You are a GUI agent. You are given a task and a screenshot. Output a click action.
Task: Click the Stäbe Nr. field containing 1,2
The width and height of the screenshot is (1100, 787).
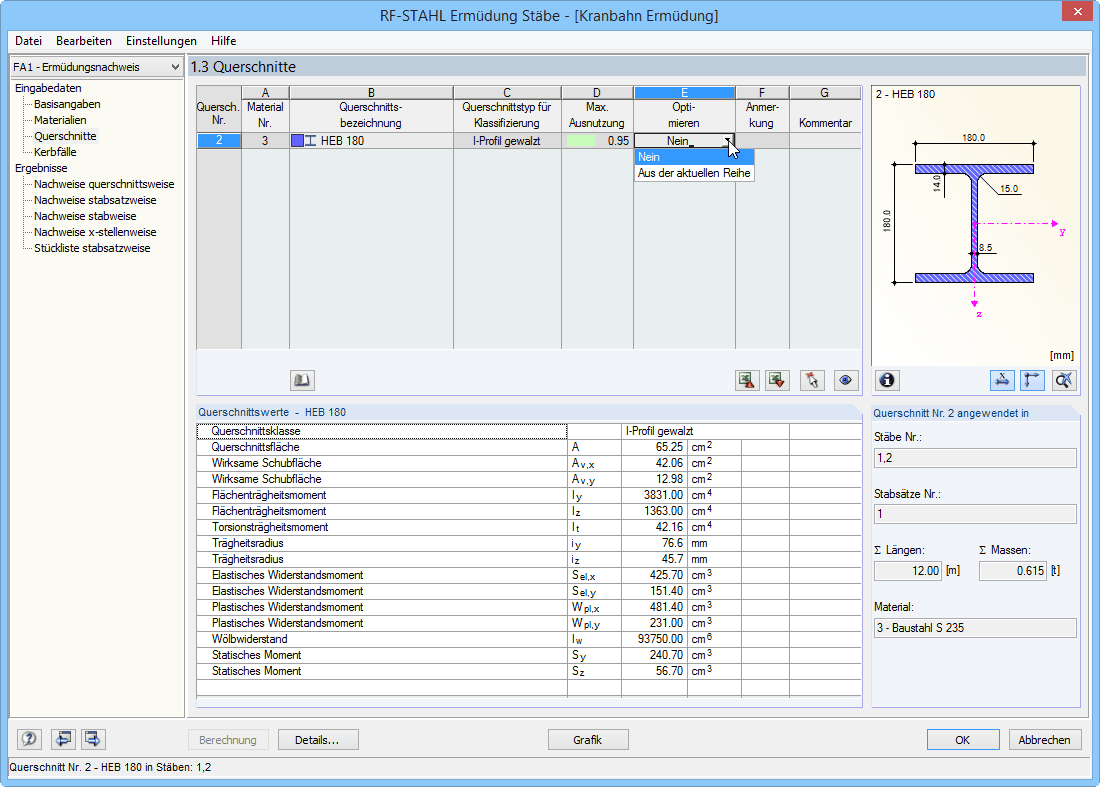pos(975,458)
